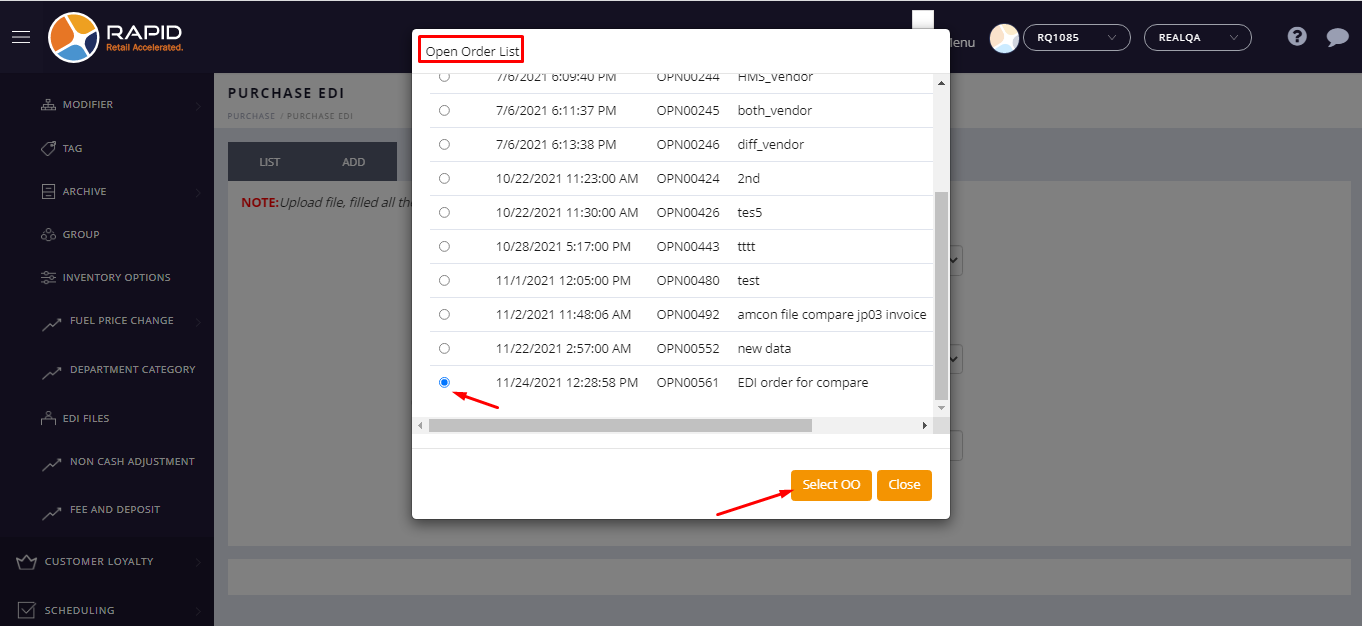Open the help question mark icon

pyautogui.click(x=1297, y=37)
